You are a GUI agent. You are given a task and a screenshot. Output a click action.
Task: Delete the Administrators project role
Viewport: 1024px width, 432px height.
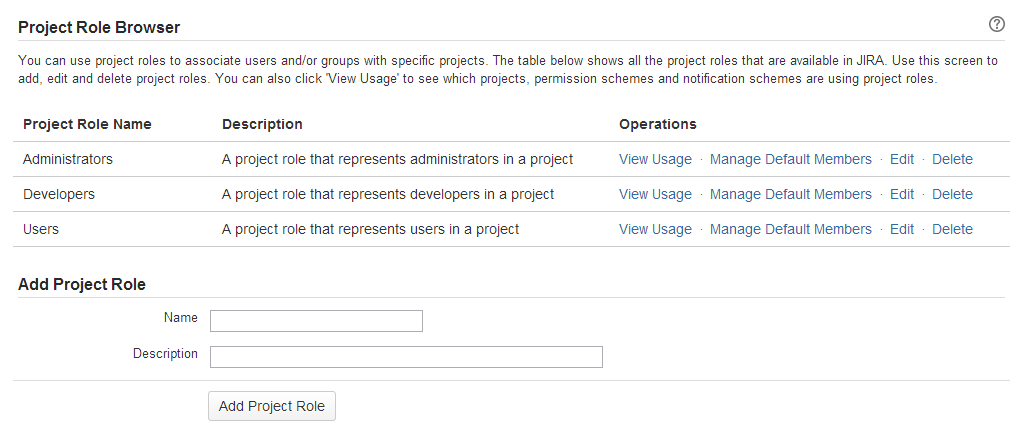pyautogui.click(x=952, y=159)
